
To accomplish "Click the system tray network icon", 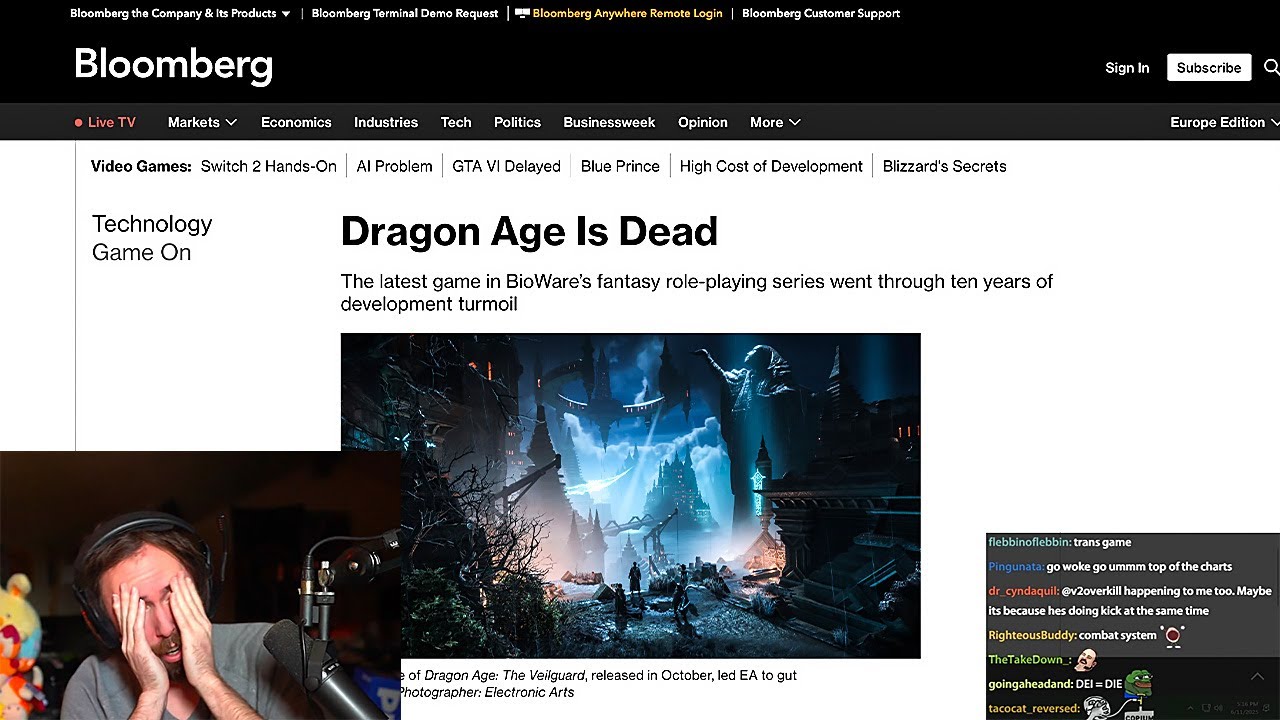I will (x=1207, y=708).
